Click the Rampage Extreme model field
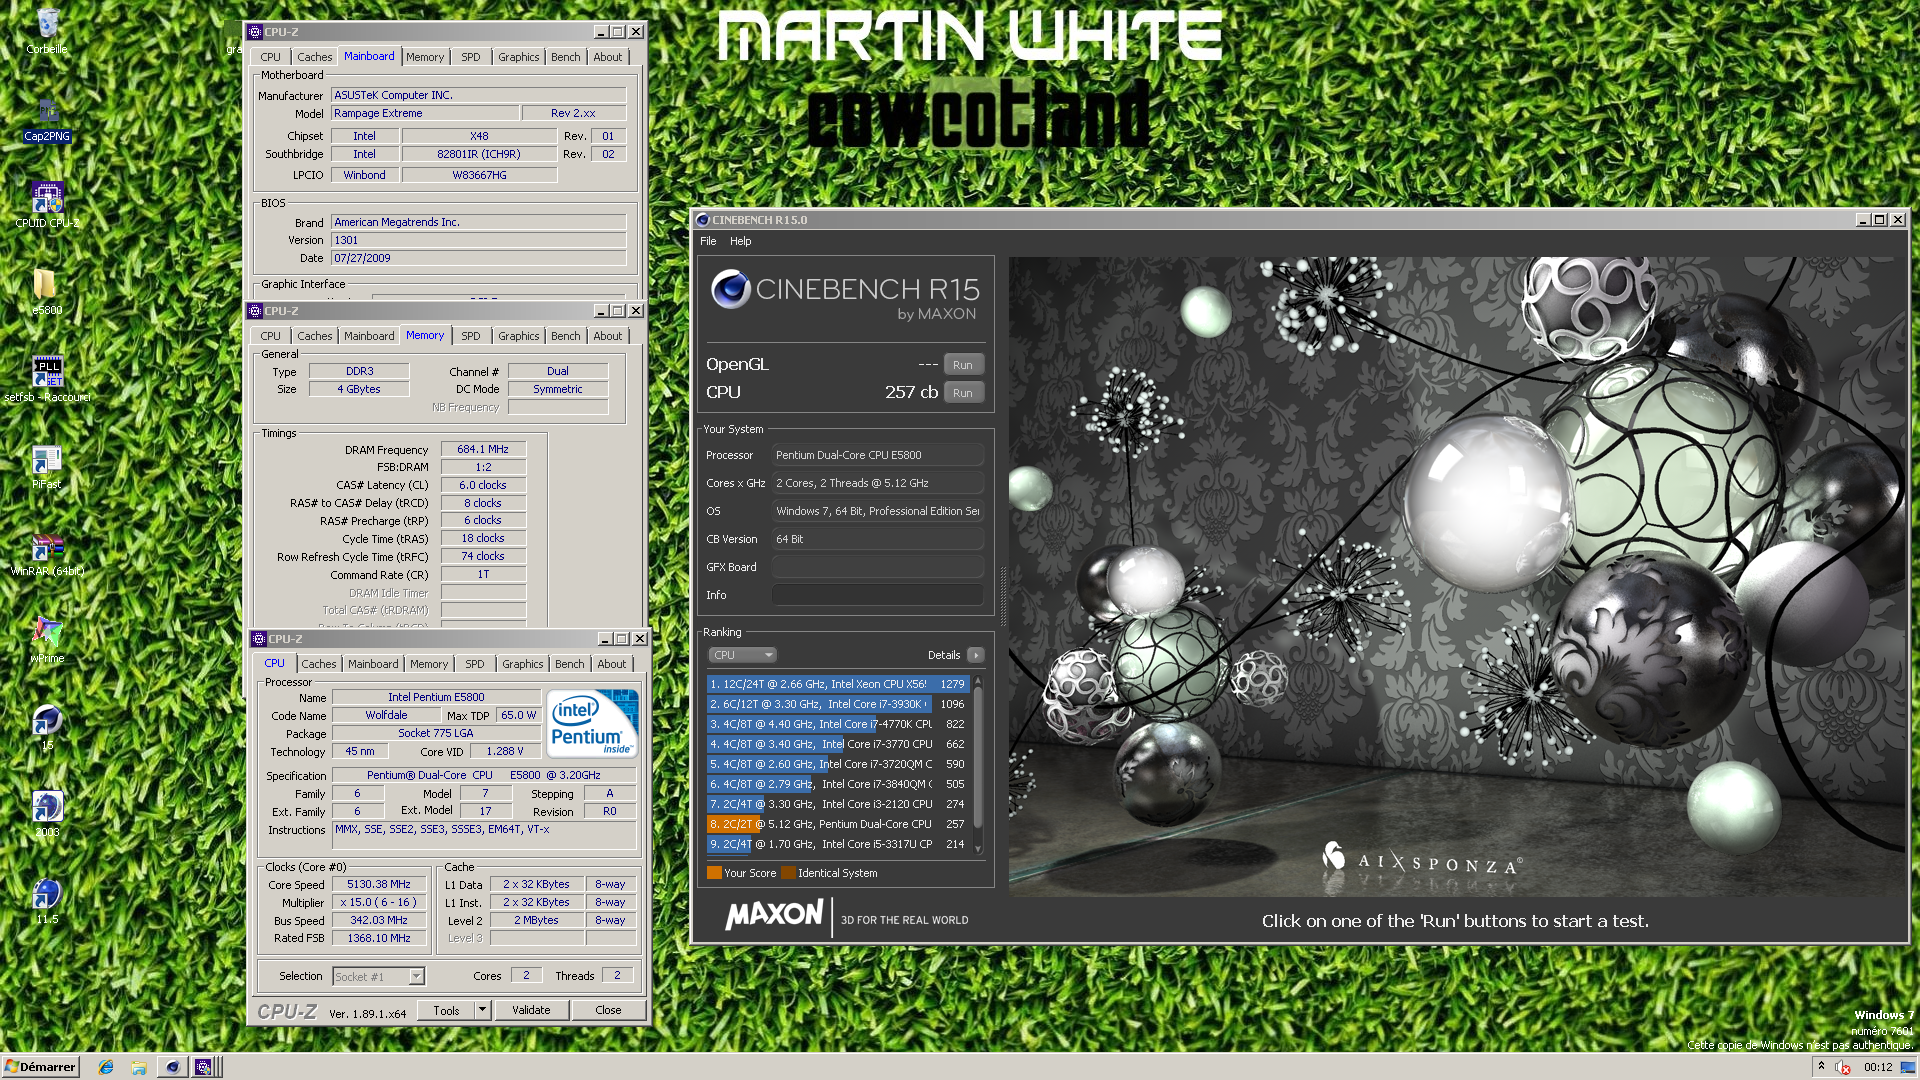The image size is (1920, 1080). (425, 114)
